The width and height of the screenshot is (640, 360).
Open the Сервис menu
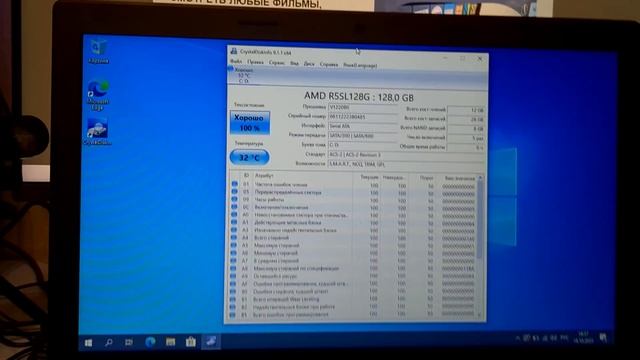point(277,63)
